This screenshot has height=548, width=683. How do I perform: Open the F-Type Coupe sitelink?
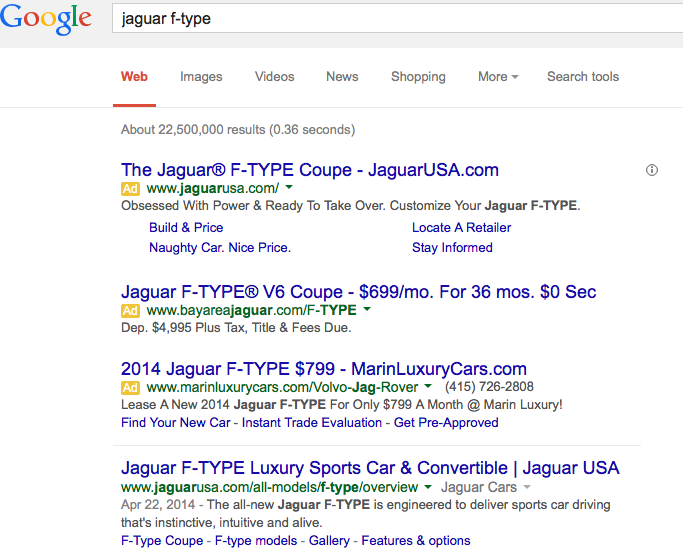tap(162, 541)
